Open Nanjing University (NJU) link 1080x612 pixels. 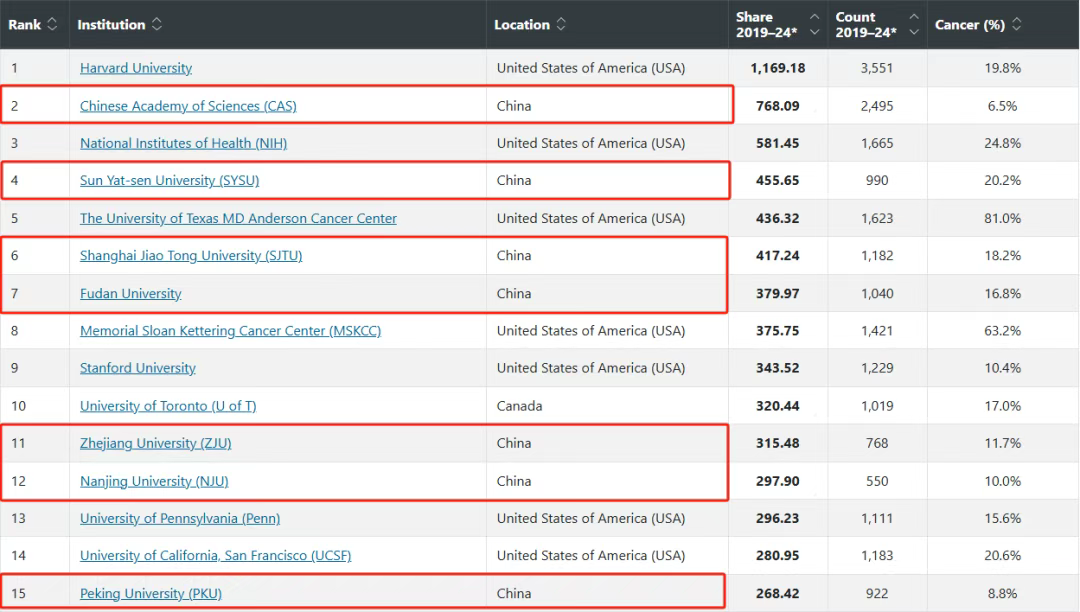pyautogui.click(x=154, y=481)
